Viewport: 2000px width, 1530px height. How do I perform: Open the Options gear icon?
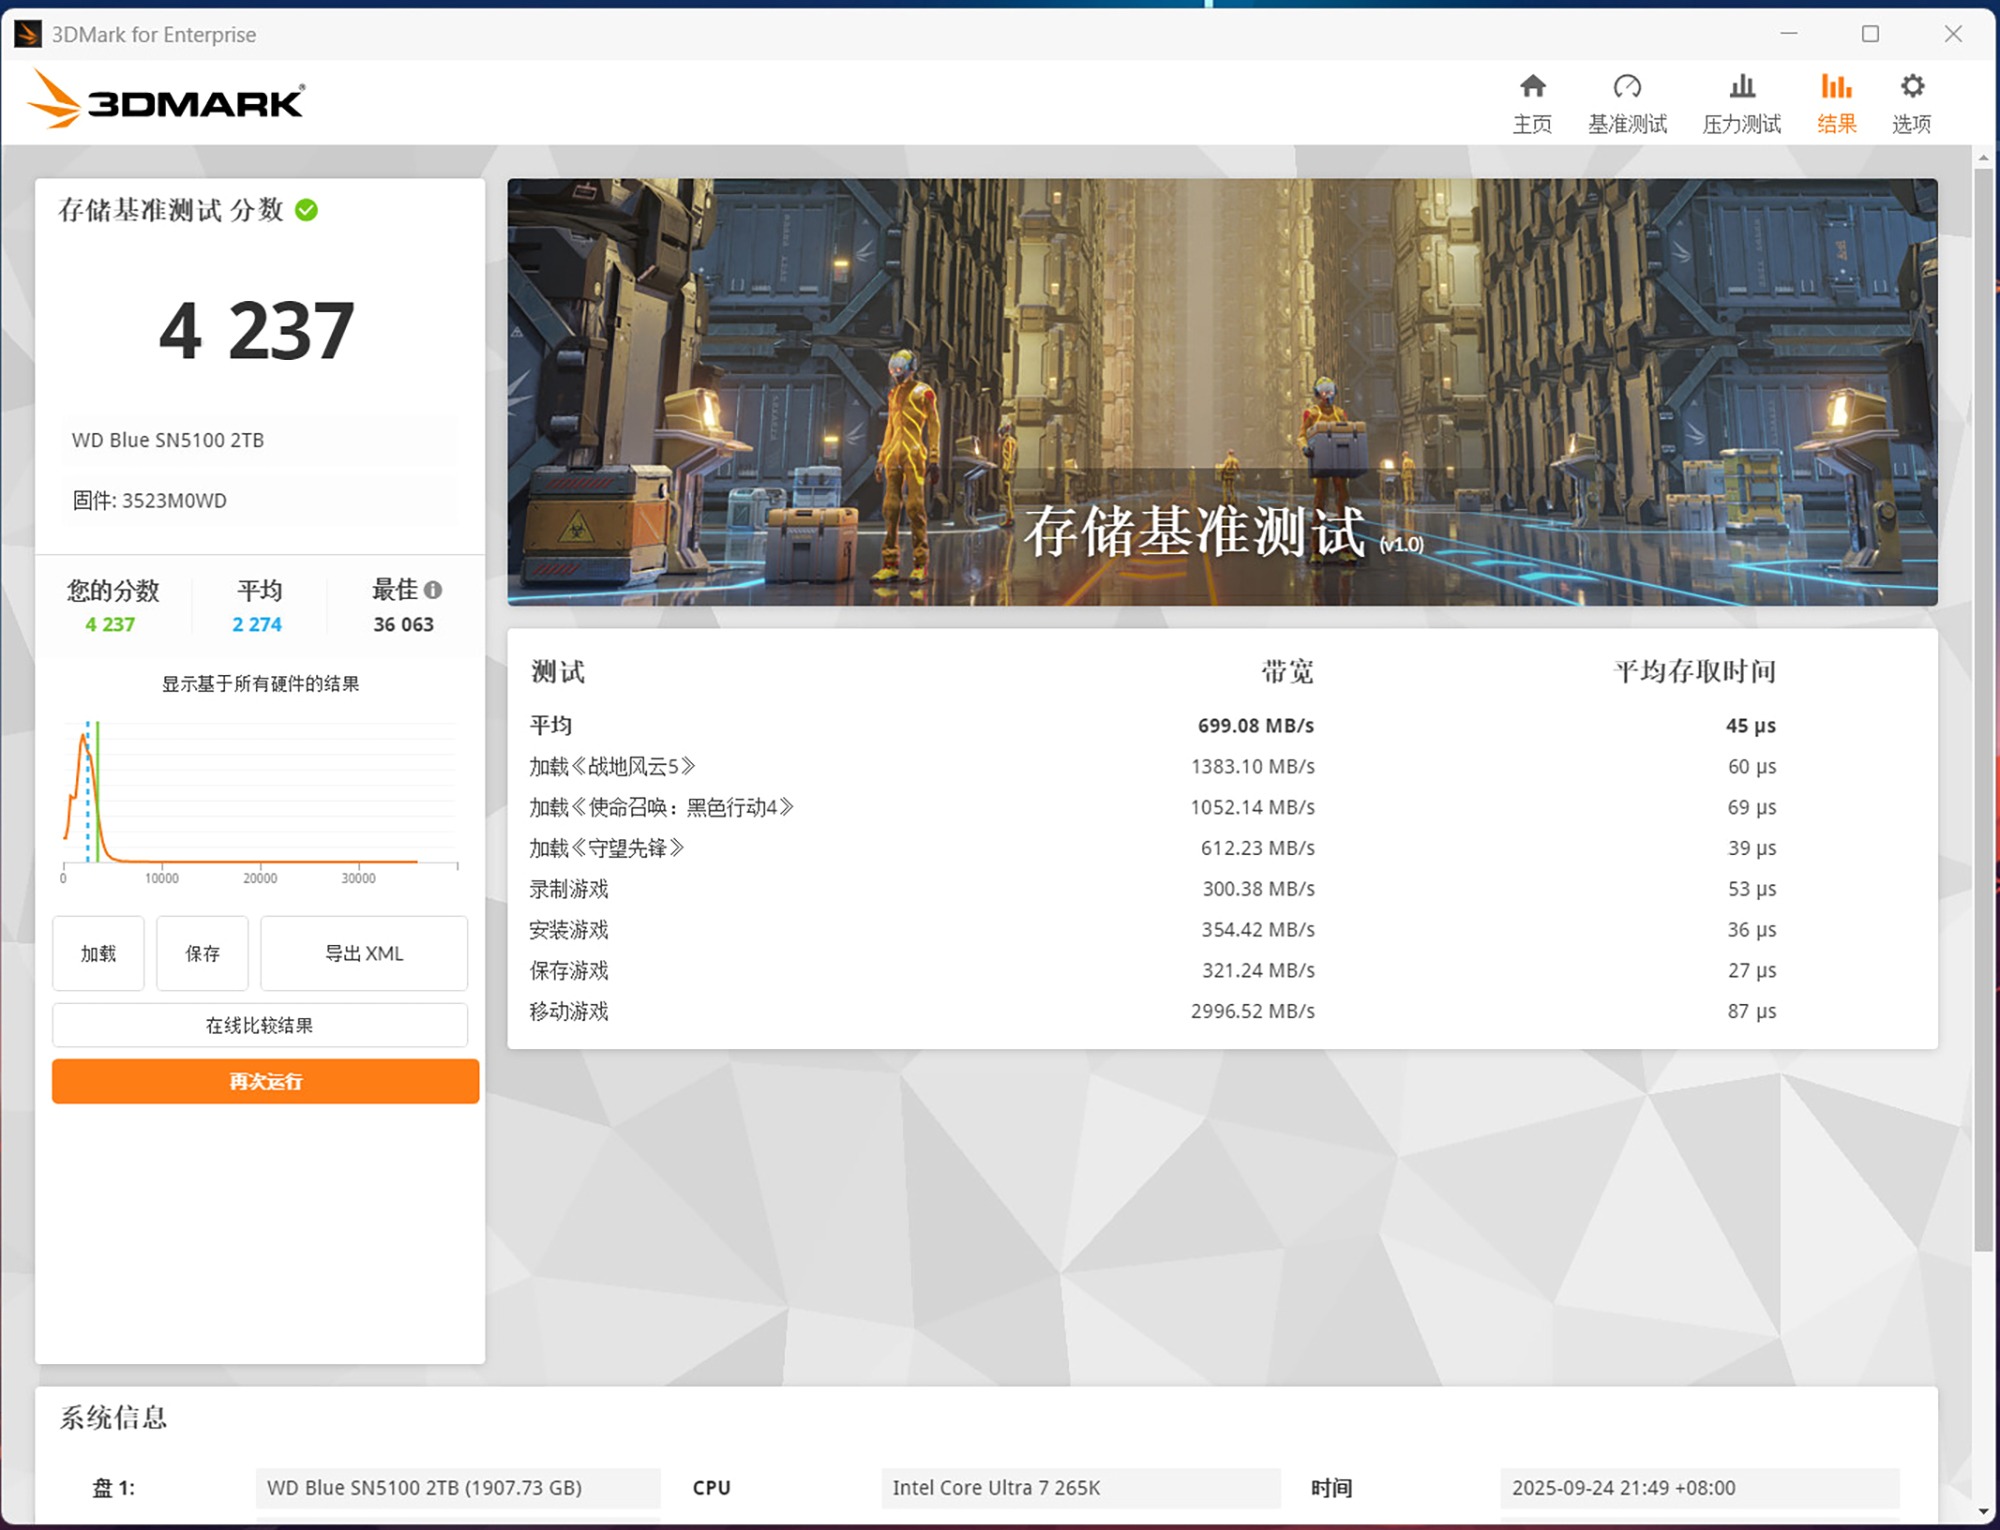click(1912, 87)
